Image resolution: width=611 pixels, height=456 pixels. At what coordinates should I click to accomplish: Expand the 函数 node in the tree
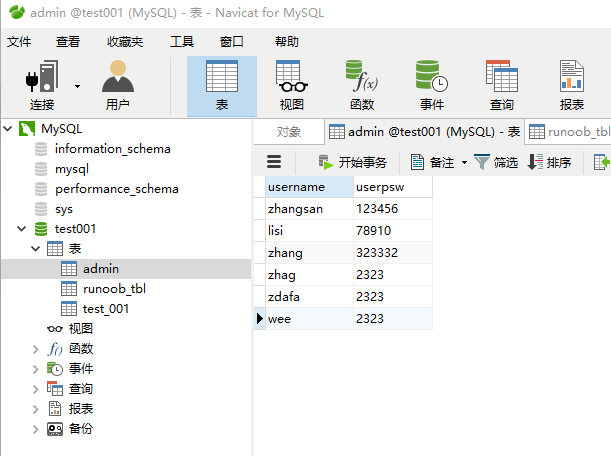coord(35,349)
